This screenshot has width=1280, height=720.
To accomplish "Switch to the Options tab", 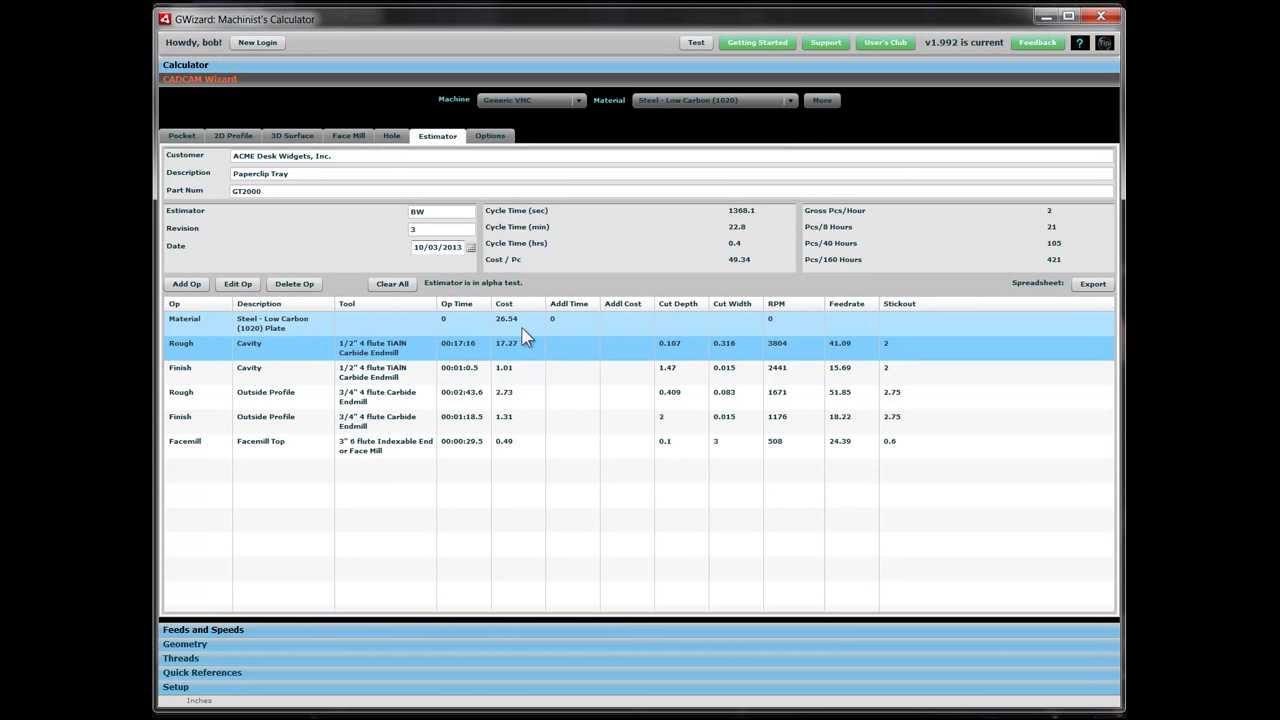I will click(x=490, y=136).
